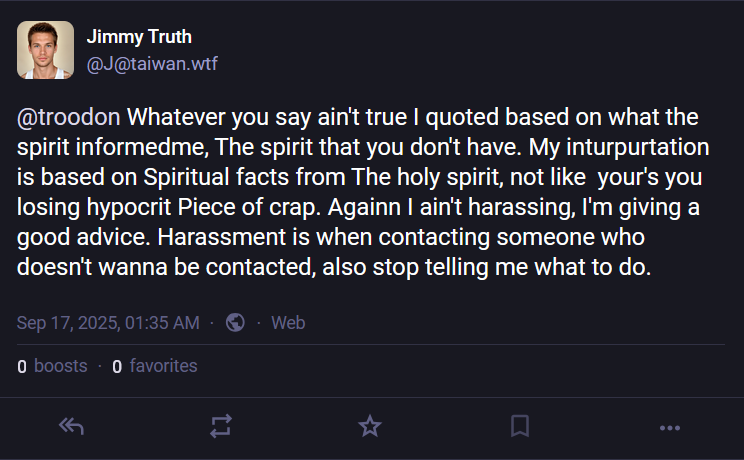
Task: Click the globe public visibility icon
Action: coord(236,322)
